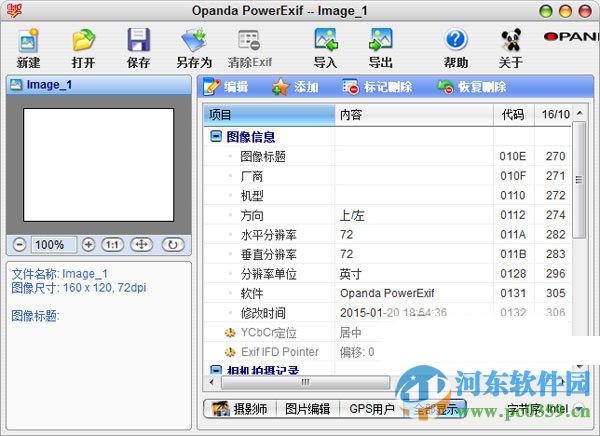The height and width of the screenshot is (436, 600).
Task: Click the 代码 column header
Action: [x=514, y=114]
